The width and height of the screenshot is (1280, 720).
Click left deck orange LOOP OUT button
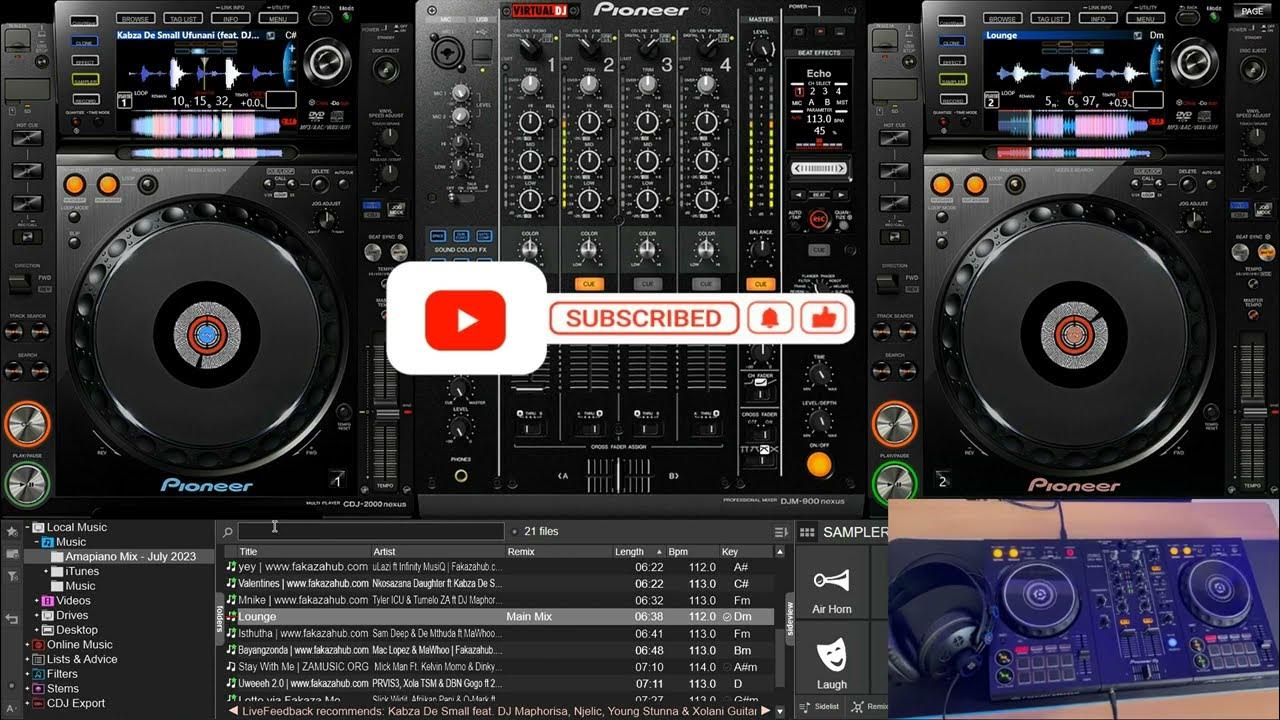(107, 184)
